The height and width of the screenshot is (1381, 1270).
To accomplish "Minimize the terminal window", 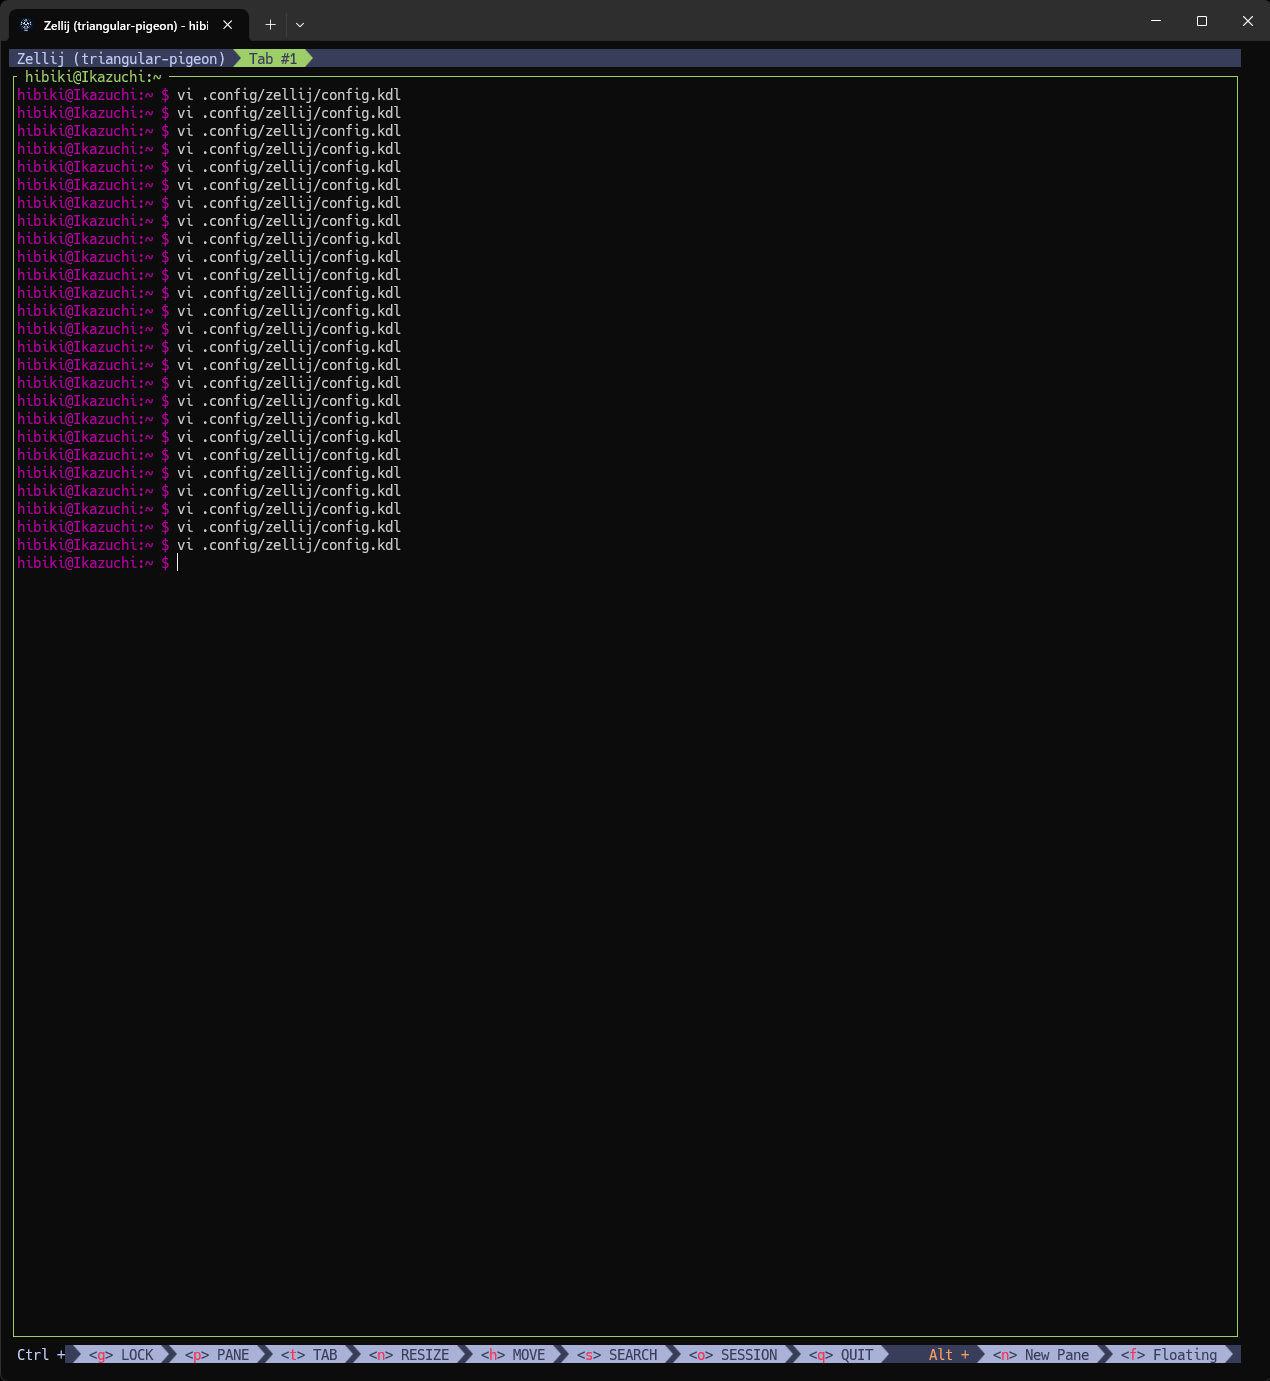I will 1156,21.
